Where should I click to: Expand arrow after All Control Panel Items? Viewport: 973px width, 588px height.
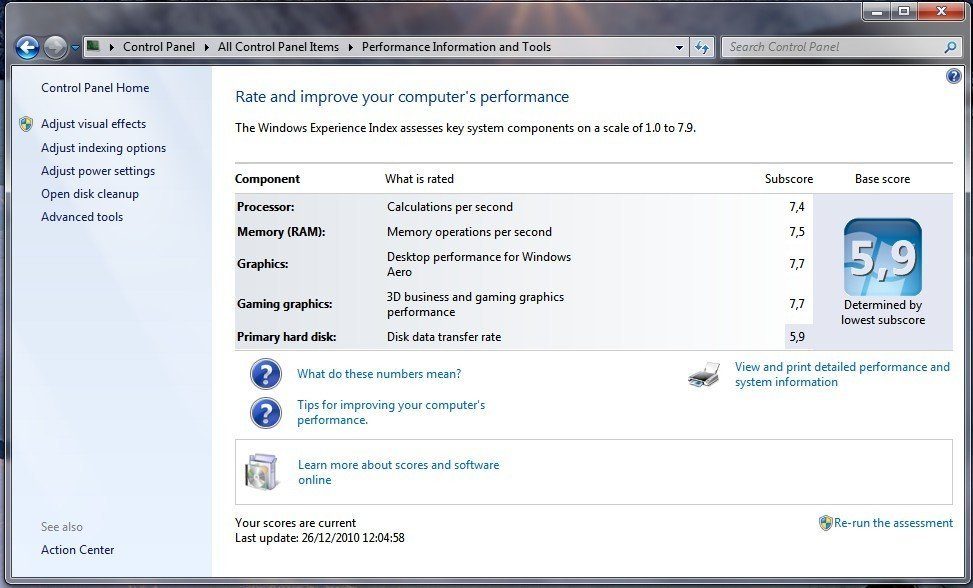point(351,47)
